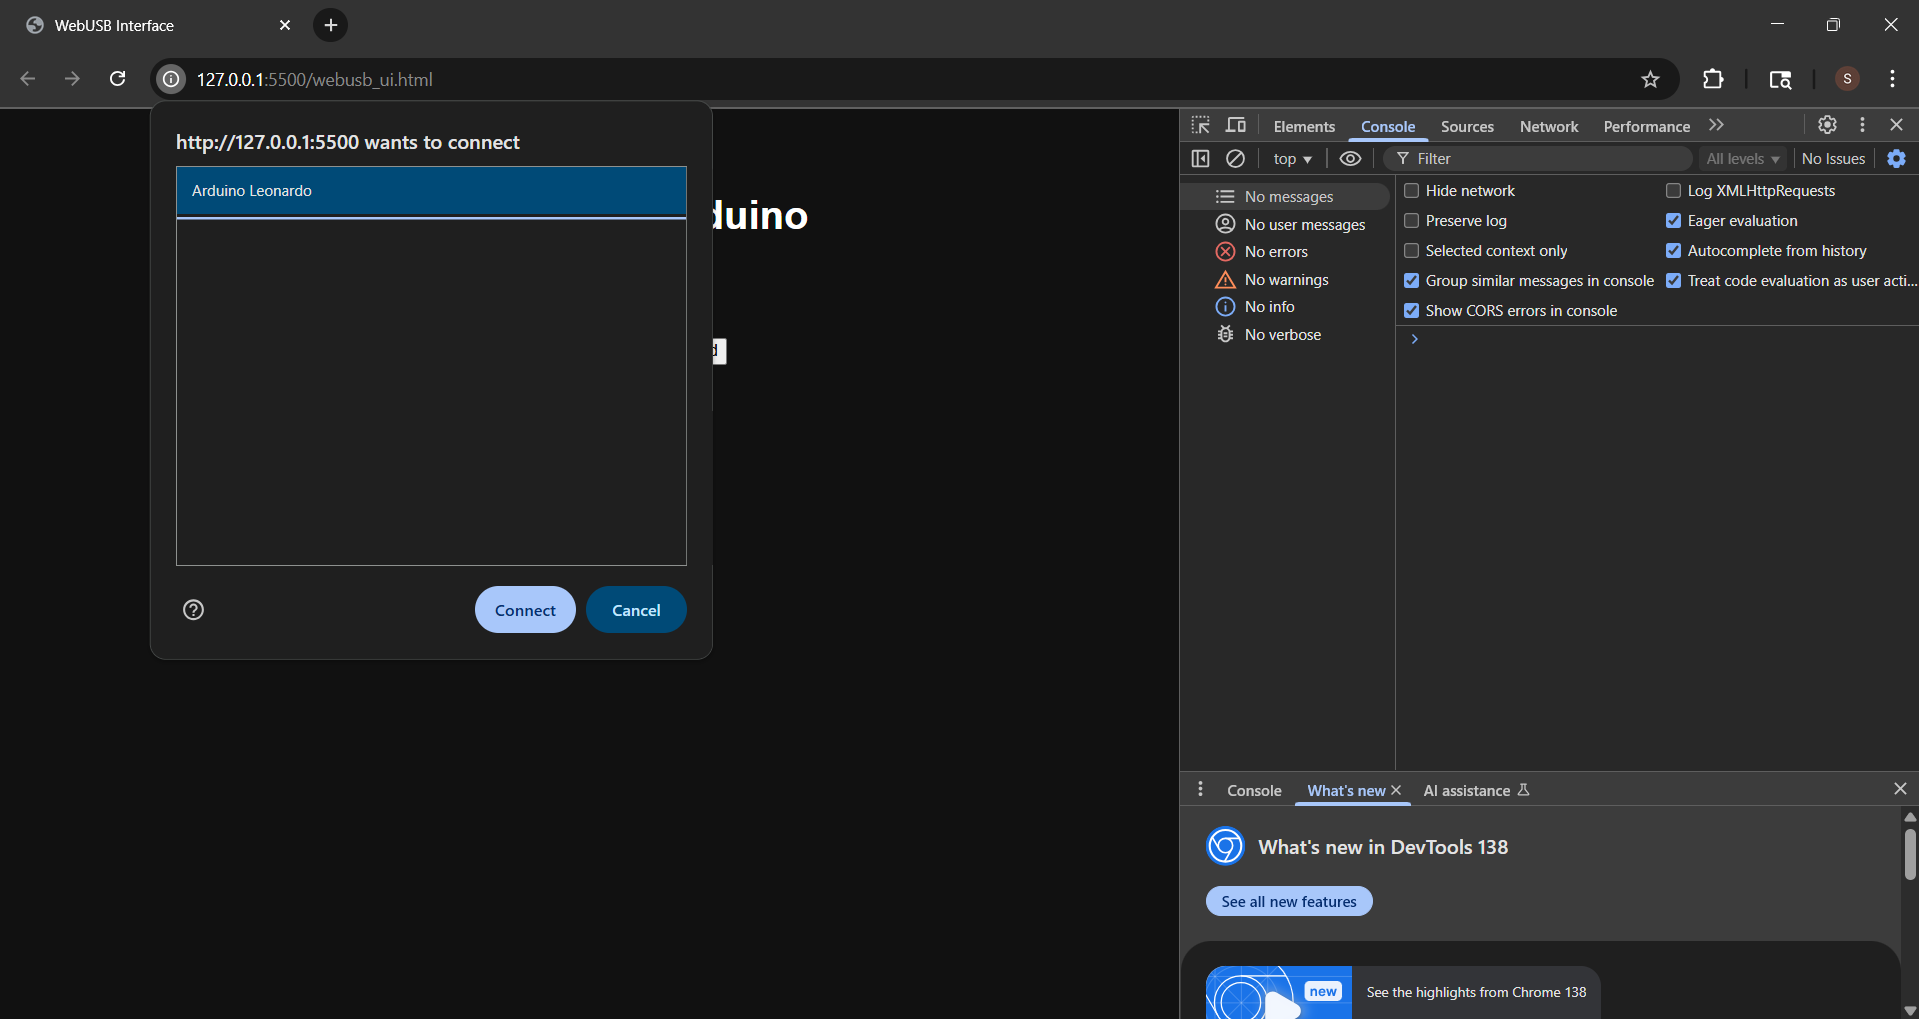Open DevTools settings gear icon
The width and height of the screenshot is (1919, 1019).
1827,125
